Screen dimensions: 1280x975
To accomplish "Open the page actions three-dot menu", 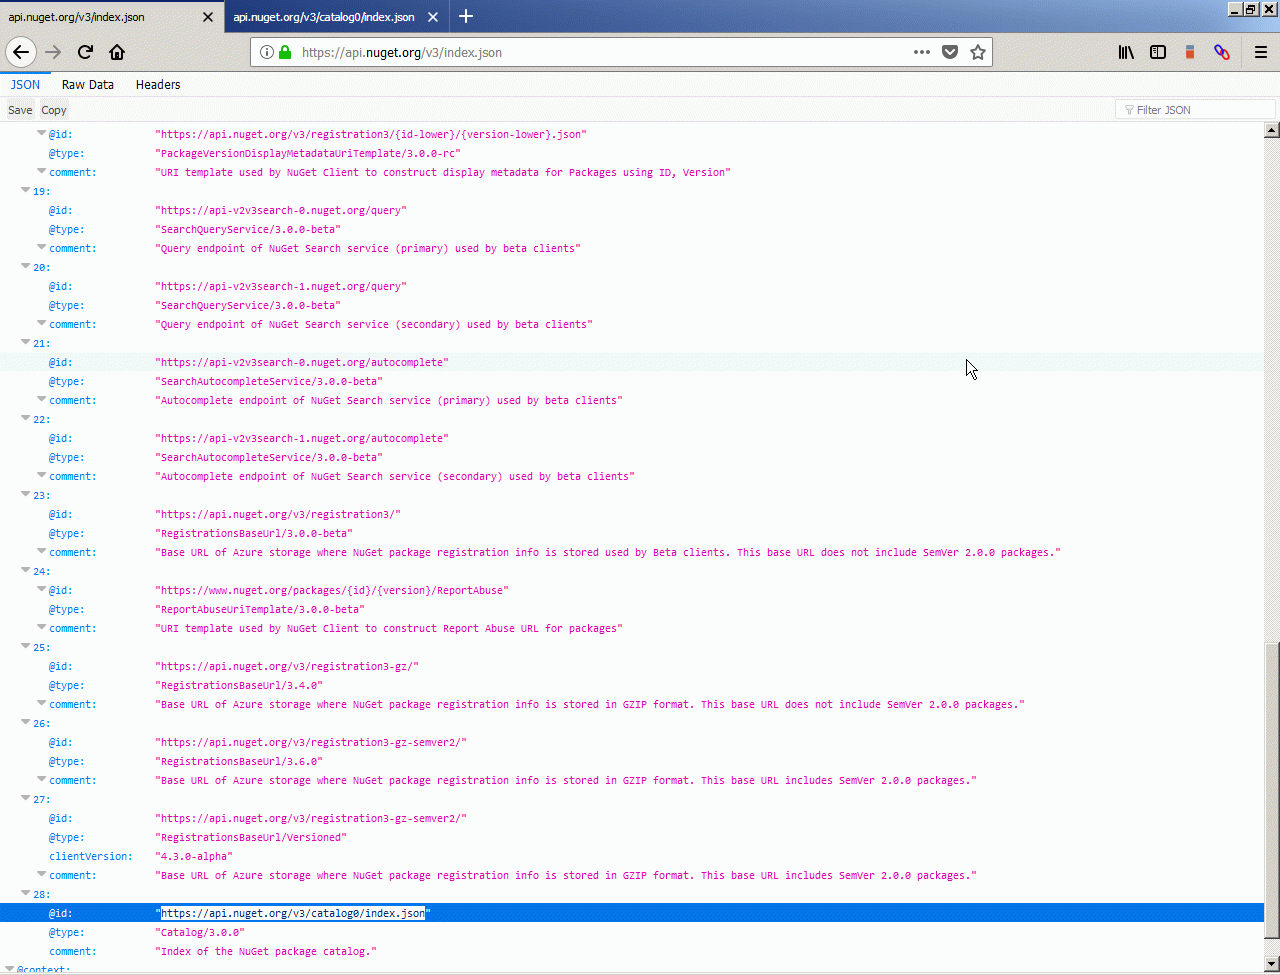I will tap(922, 53).
